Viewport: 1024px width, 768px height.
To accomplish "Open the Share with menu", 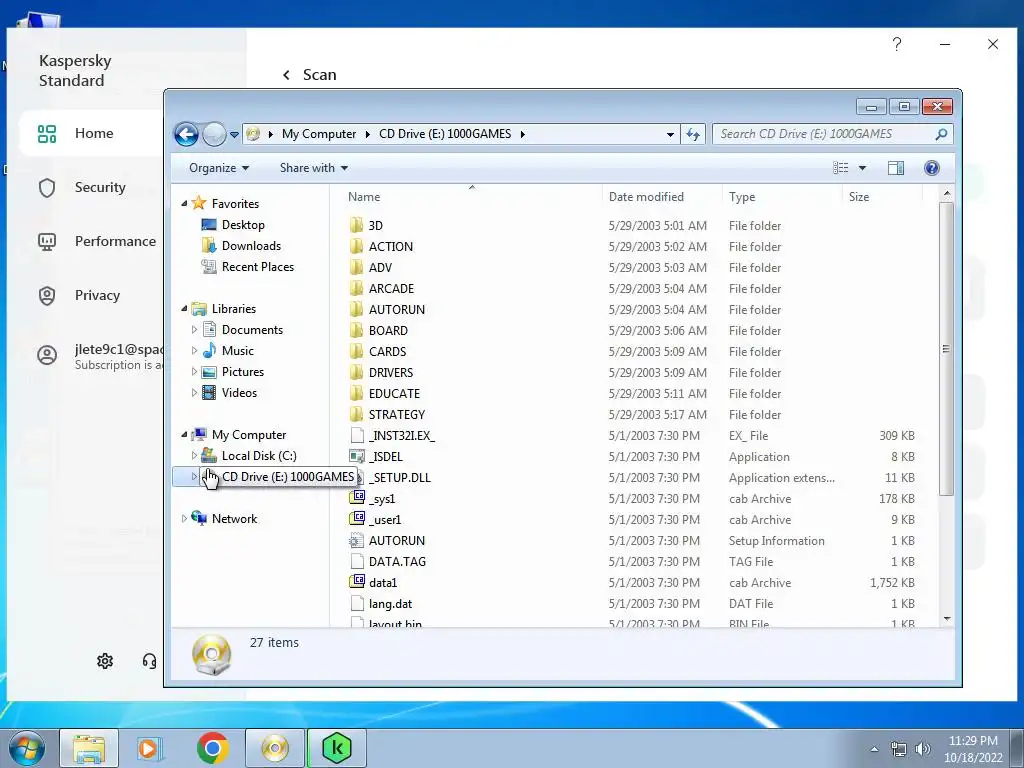I will [313, 168].
